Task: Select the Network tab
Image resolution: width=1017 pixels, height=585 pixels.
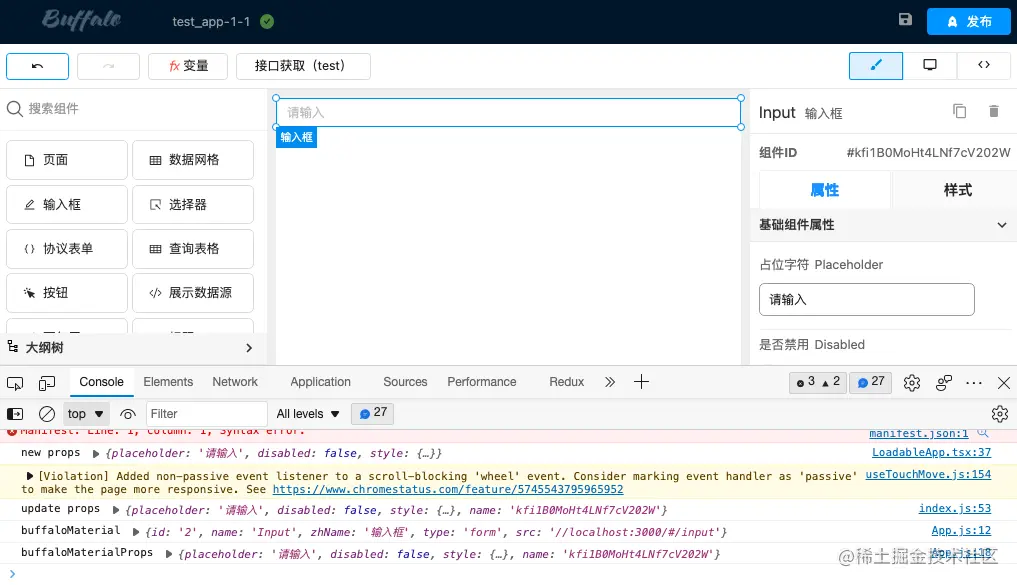Action: pos(235,382)
